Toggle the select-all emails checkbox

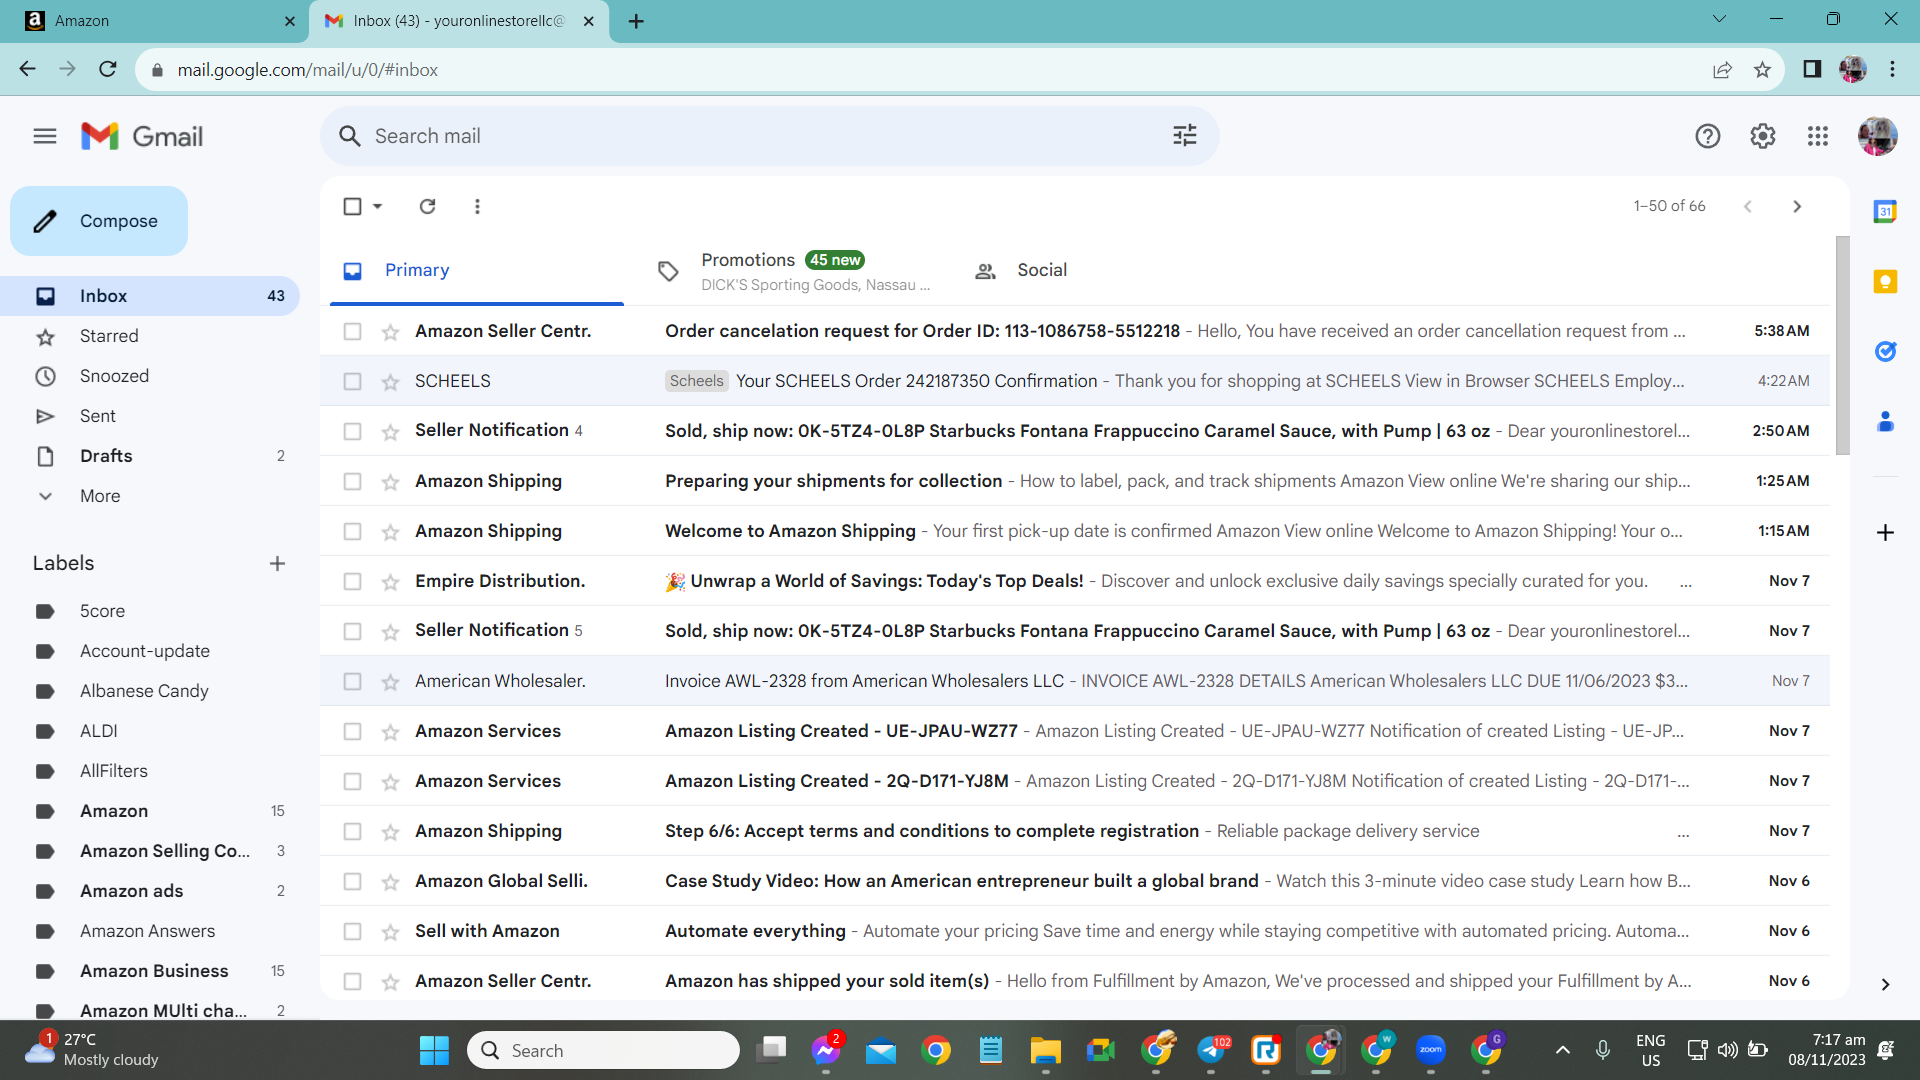coord(352,206)
